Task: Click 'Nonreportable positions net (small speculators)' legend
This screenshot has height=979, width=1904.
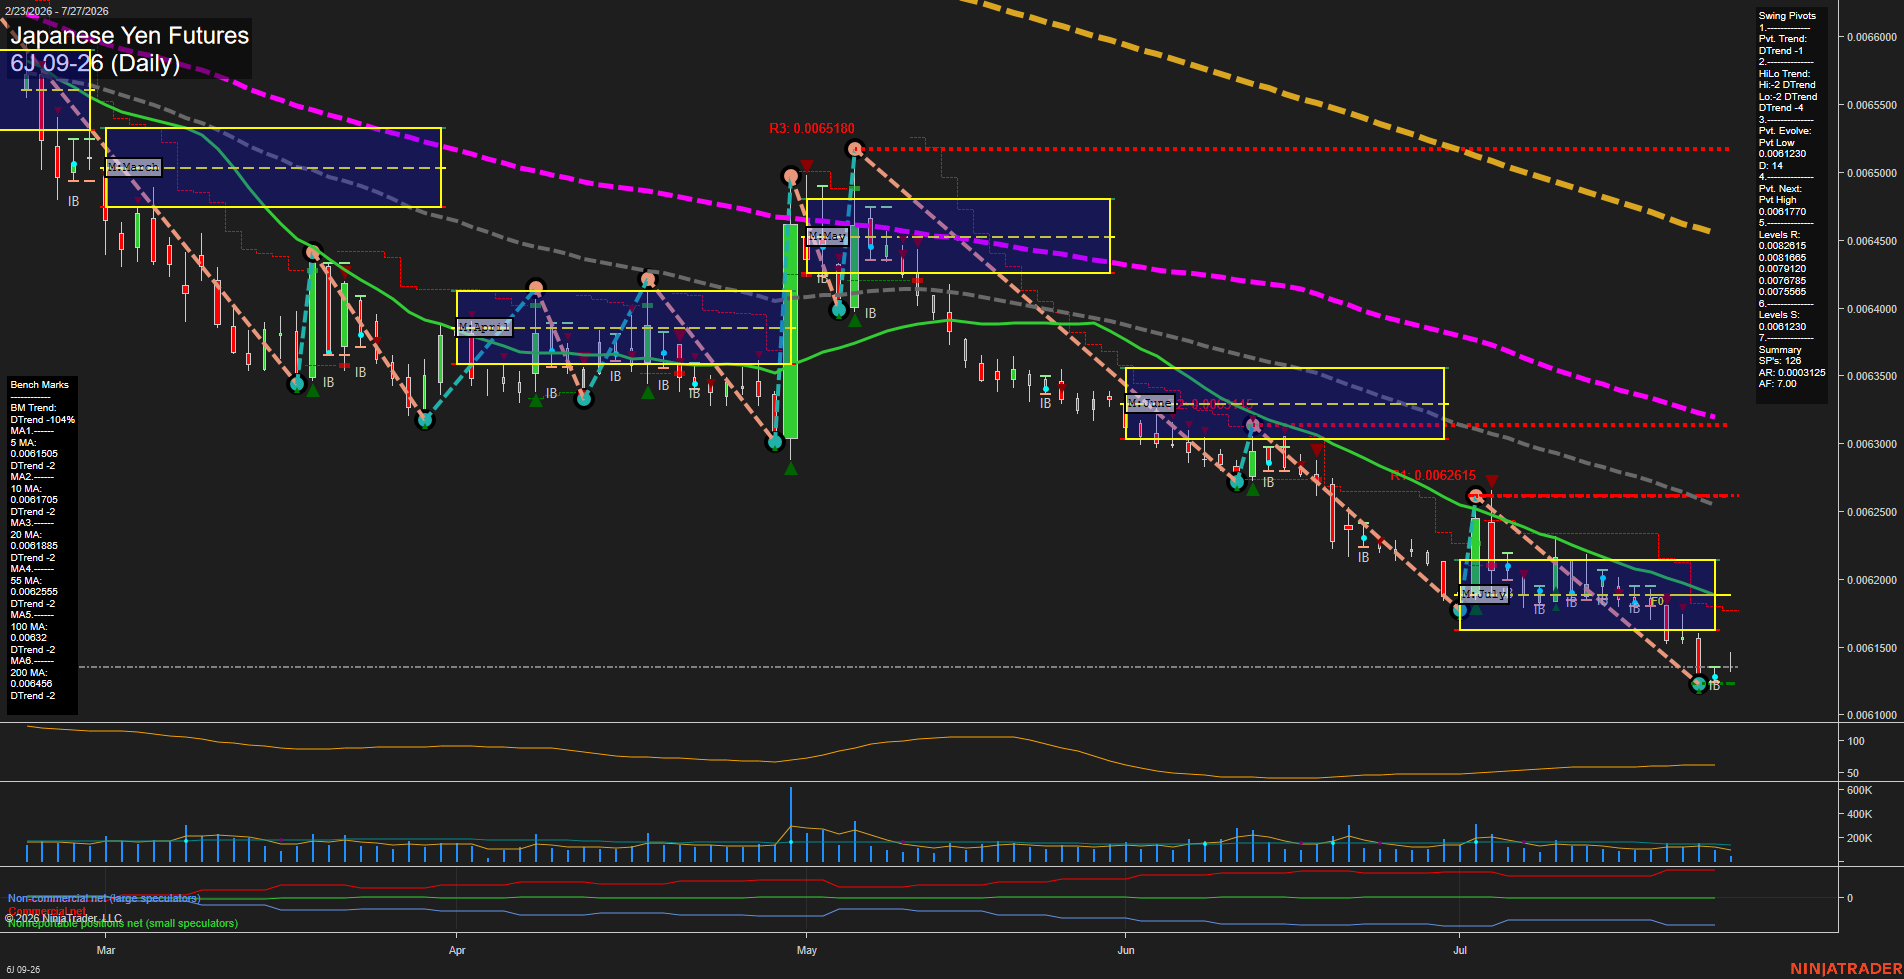Action: pyautogui.click(x=123, y=923)
